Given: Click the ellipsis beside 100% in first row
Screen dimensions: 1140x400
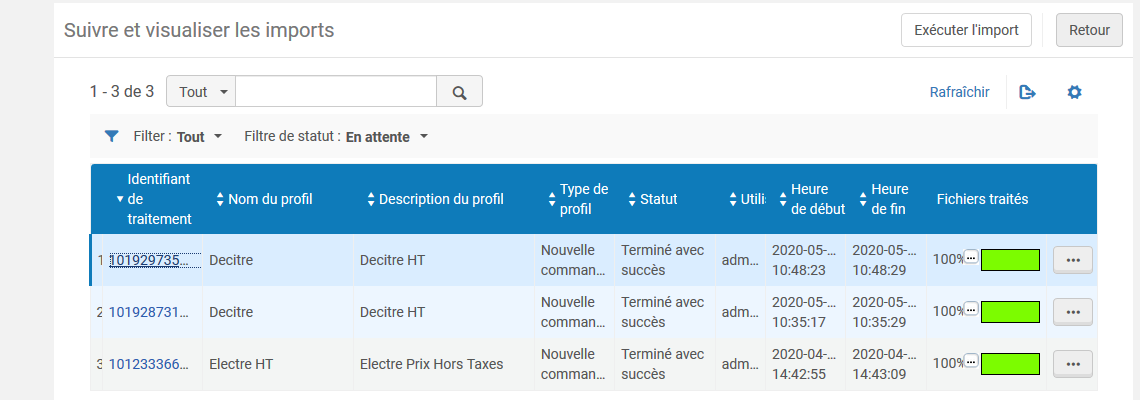Looking at the screenshot, I should pos(971,259).
